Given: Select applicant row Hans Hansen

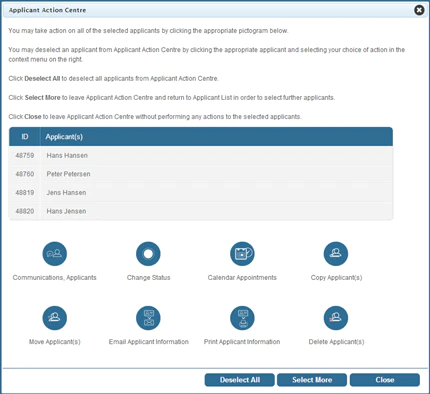Looking at the screenshot, I should 201,155.
